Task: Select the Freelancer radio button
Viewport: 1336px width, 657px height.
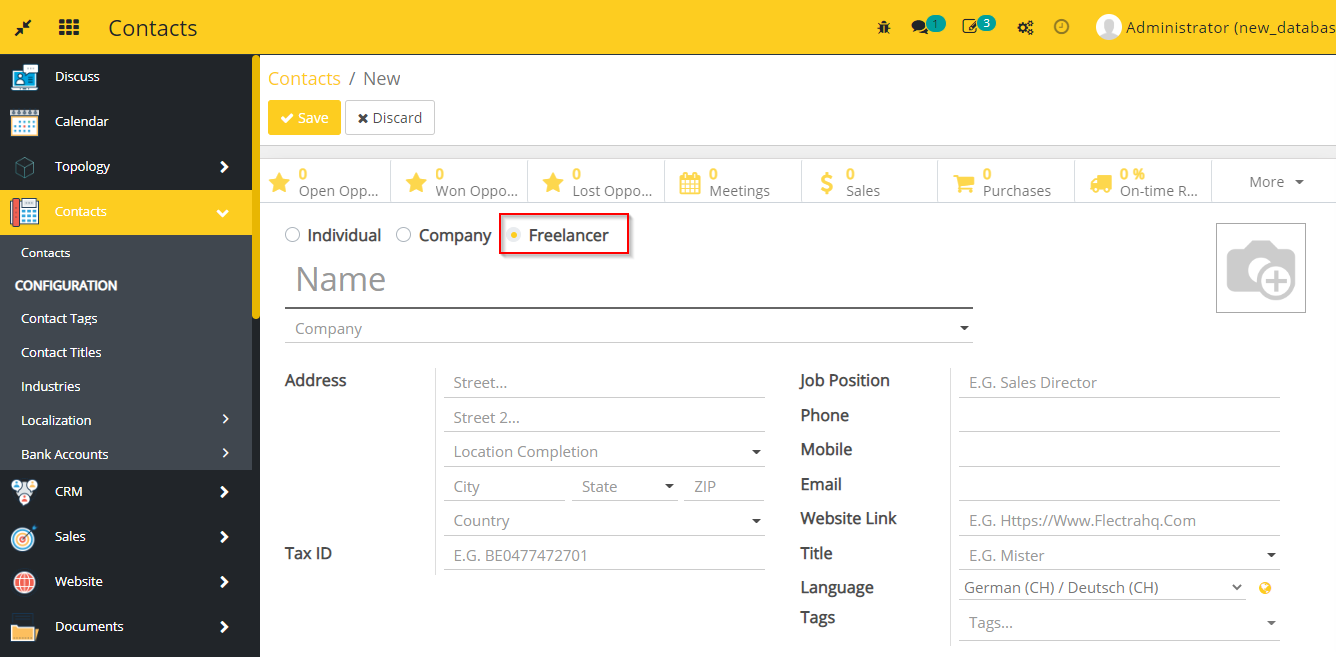Action: [x=514, y=235]
